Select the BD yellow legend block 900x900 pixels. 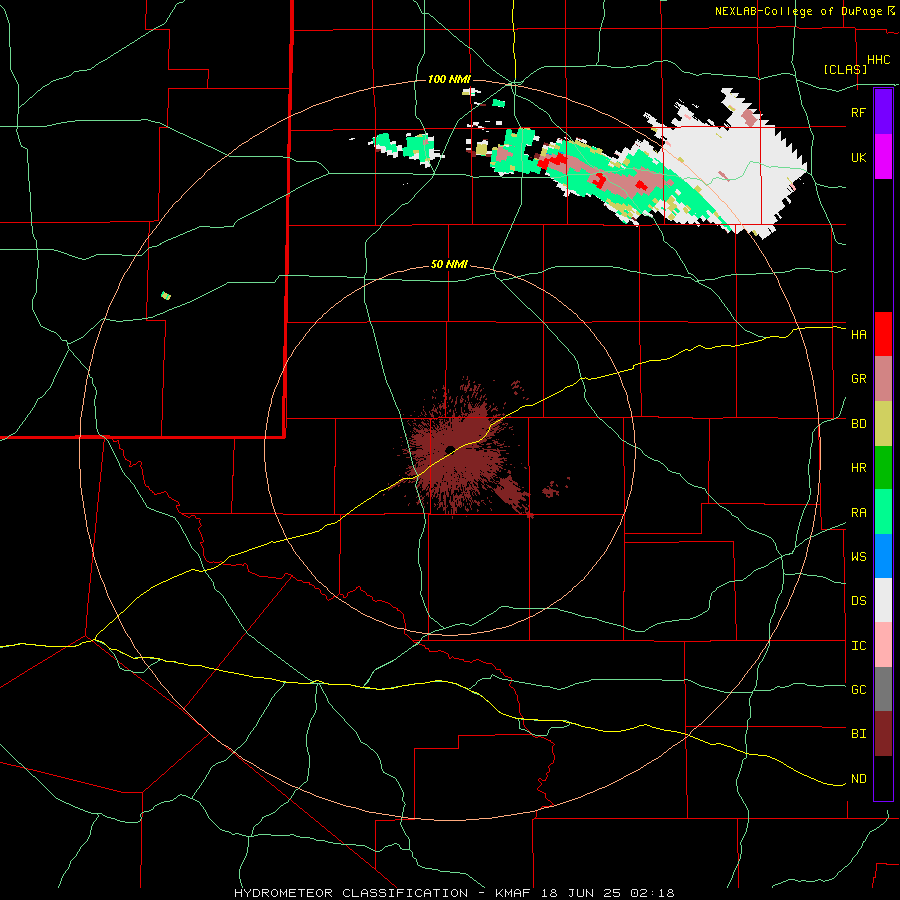click(x=883, y=424)
